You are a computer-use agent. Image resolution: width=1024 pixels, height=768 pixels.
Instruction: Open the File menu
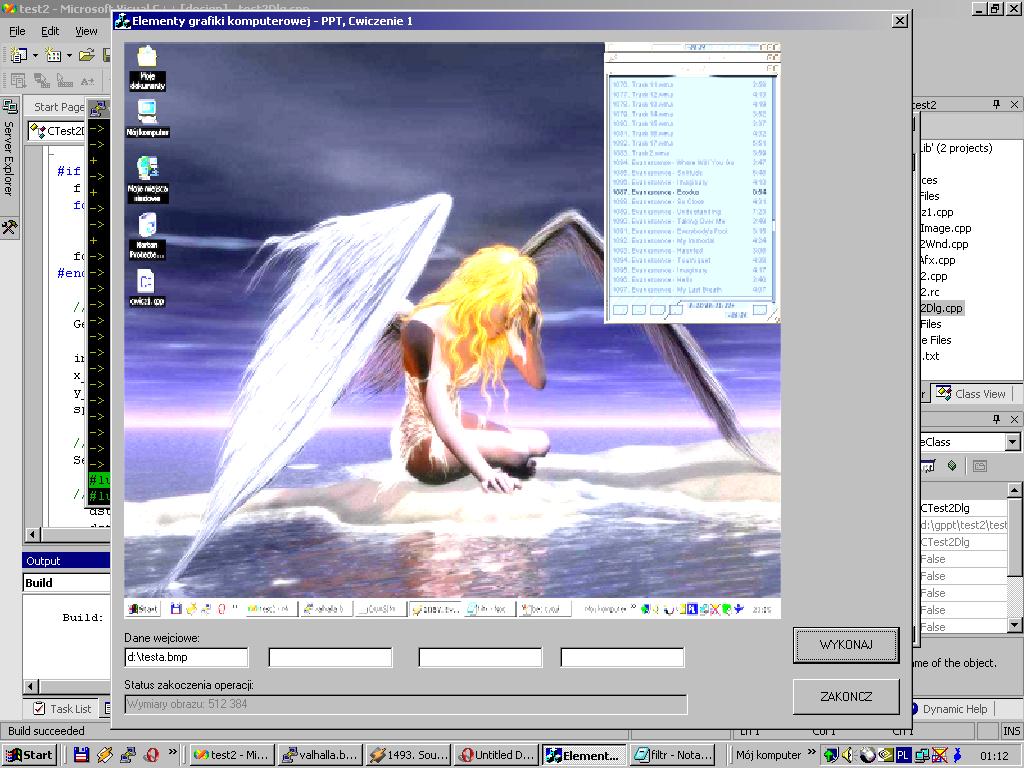[x=18, y=31]
